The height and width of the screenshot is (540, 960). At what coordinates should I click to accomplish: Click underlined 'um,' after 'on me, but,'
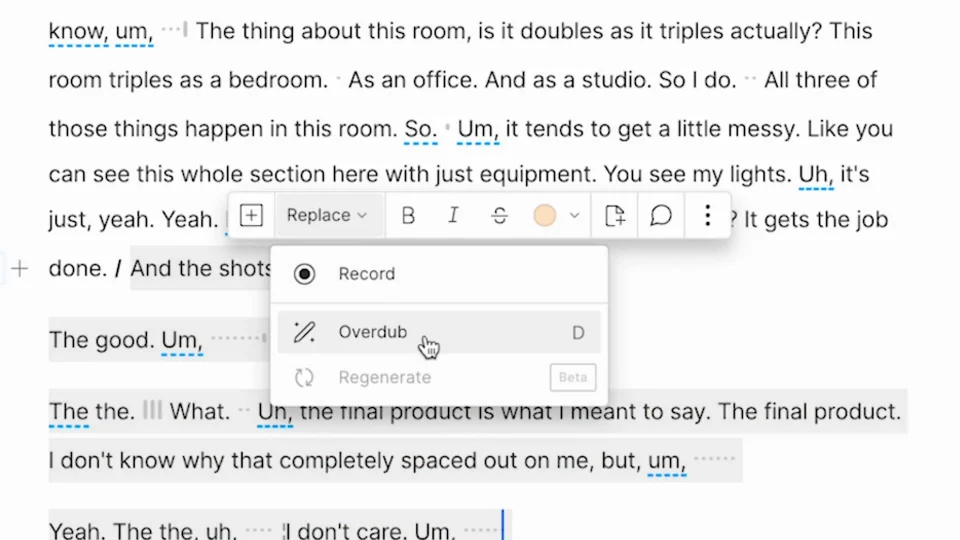coord(667,461)
